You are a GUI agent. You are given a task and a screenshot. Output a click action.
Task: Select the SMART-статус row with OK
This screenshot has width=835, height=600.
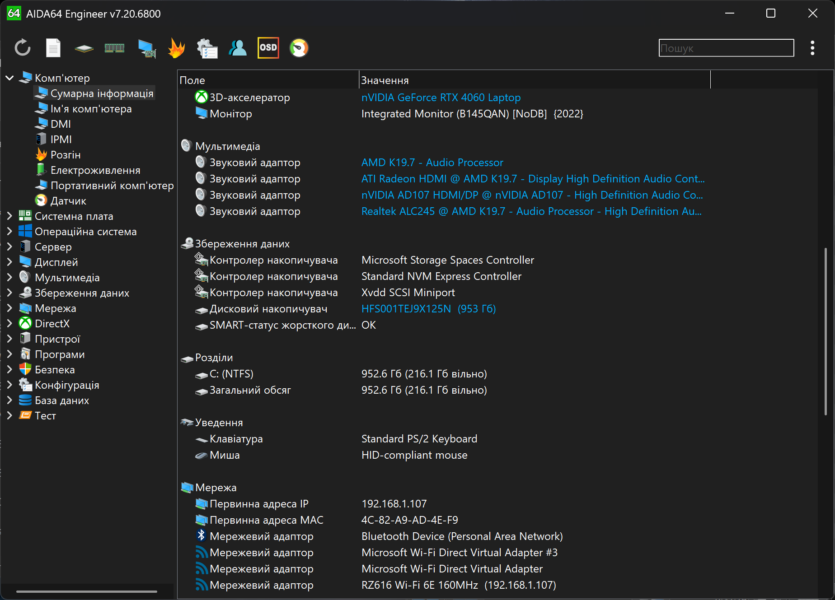[x=497, y=325]
